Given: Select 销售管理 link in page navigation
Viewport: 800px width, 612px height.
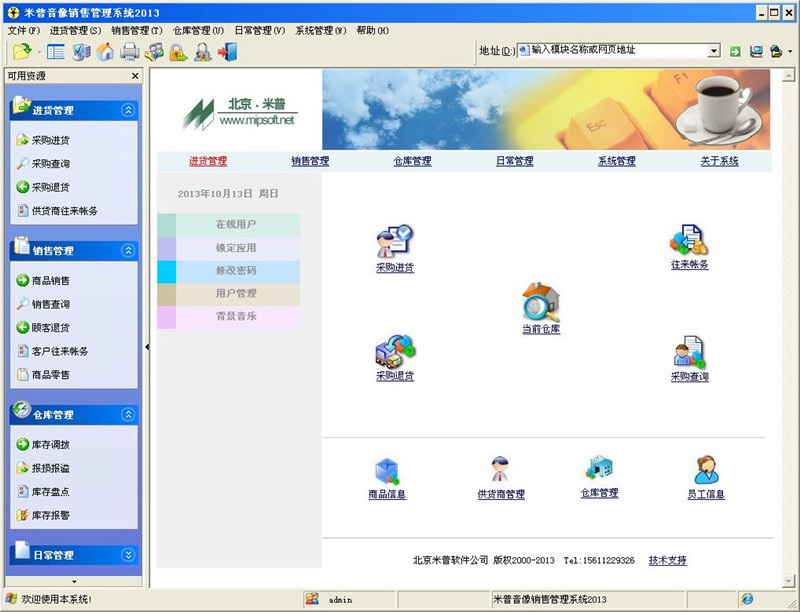Looking at the screenshot, I should click(310, 161).
